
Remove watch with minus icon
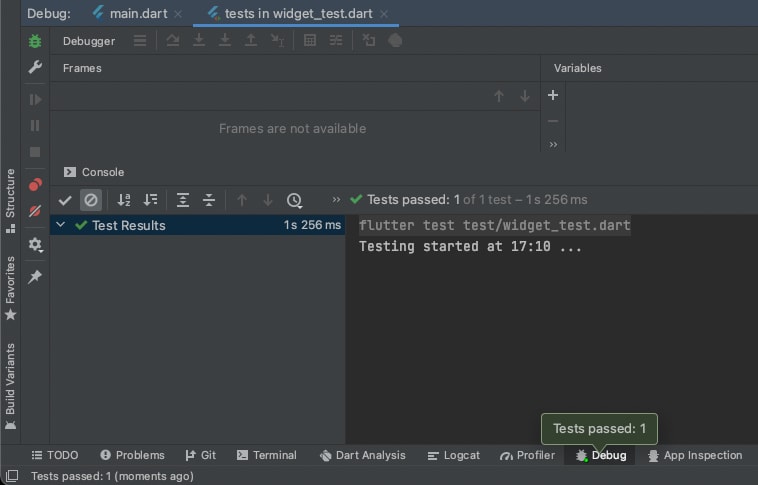pyautogui.click(x=553, y=121)
